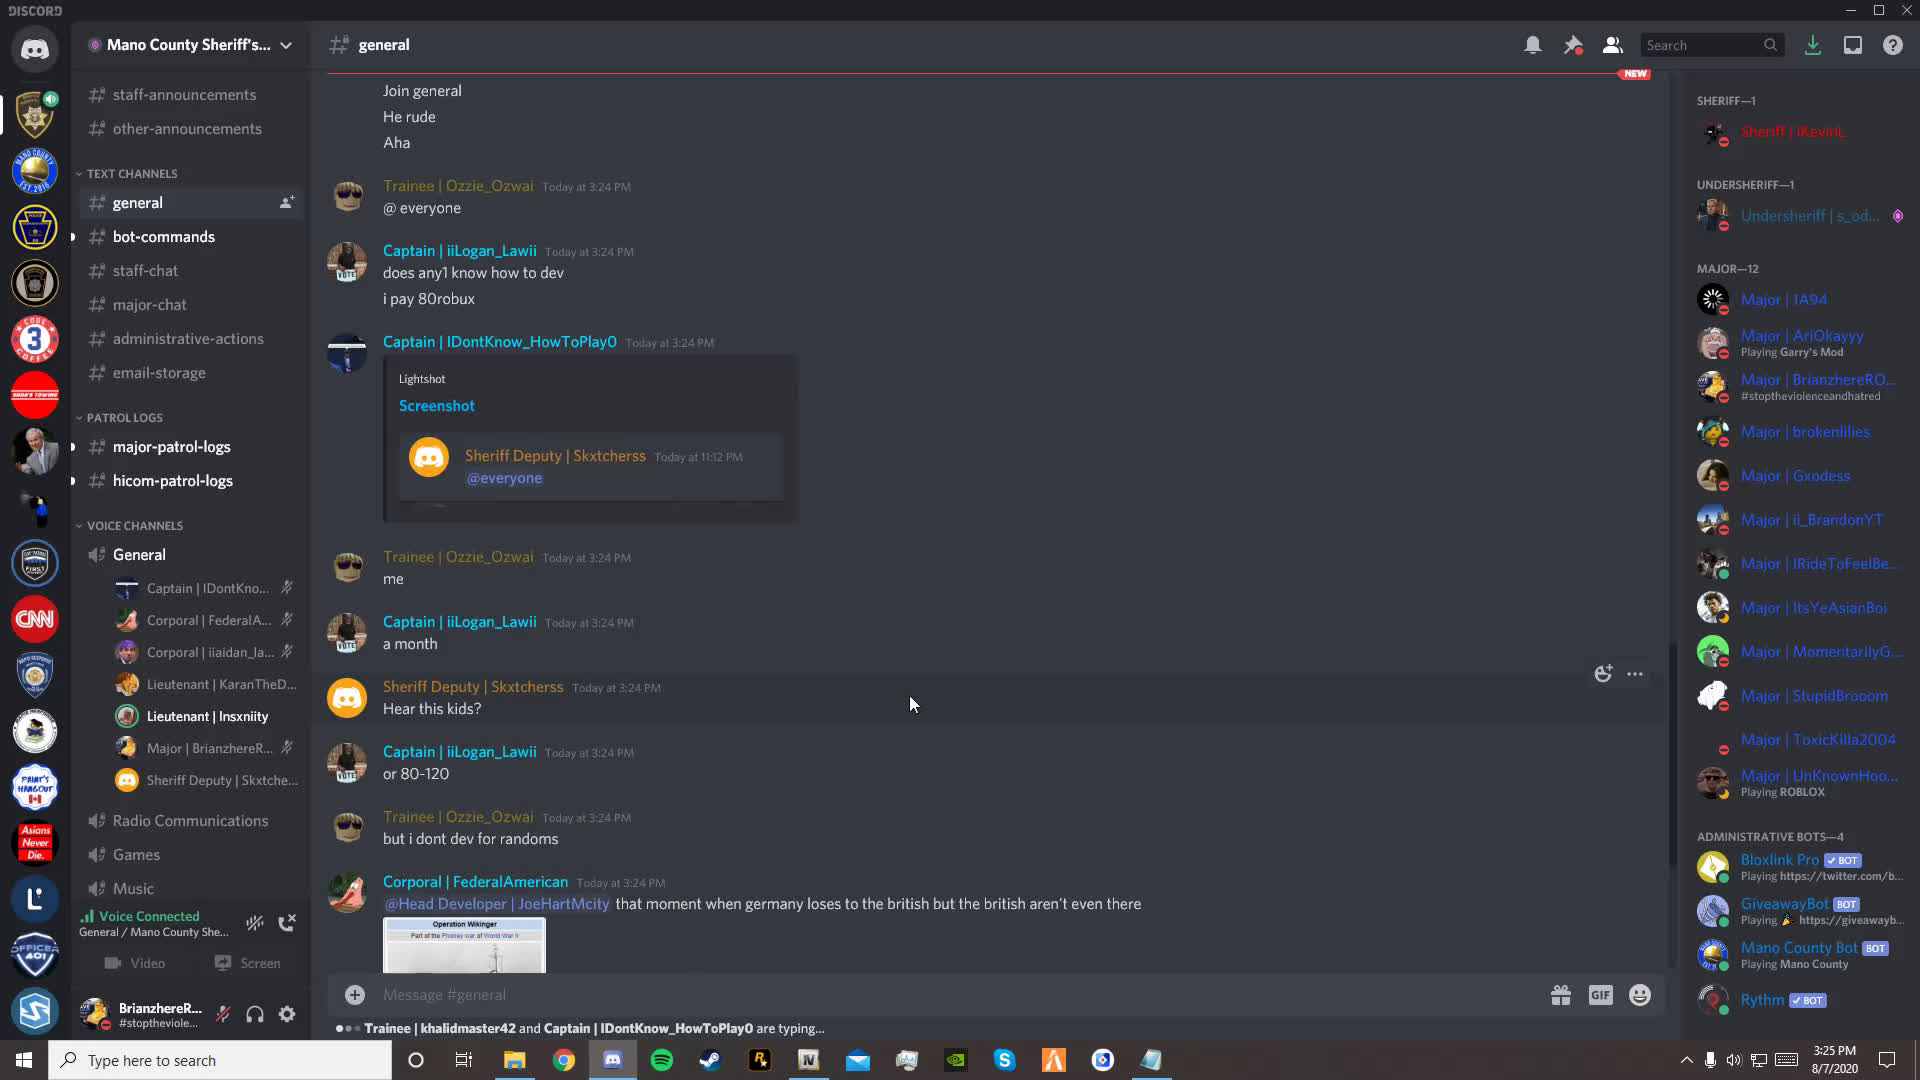The height and width of the screenshot is (1080, 1920).
Task: Open the Lightshot Screenshot link
Action: tap(436, 406)
